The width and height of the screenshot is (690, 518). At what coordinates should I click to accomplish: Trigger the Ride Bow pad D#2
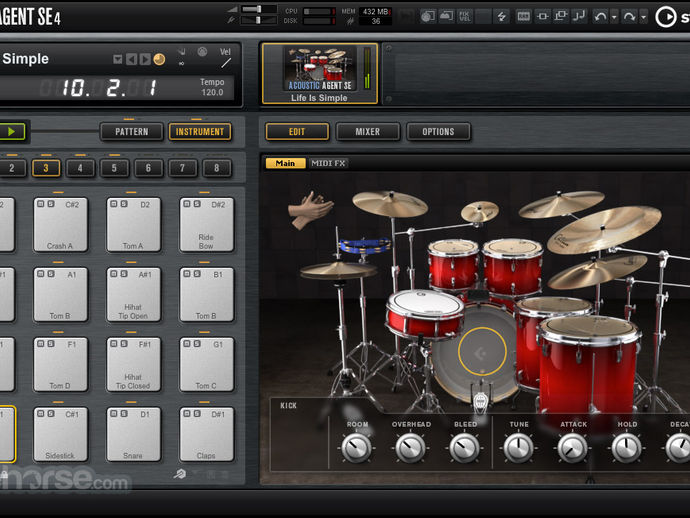coord(206,227)
